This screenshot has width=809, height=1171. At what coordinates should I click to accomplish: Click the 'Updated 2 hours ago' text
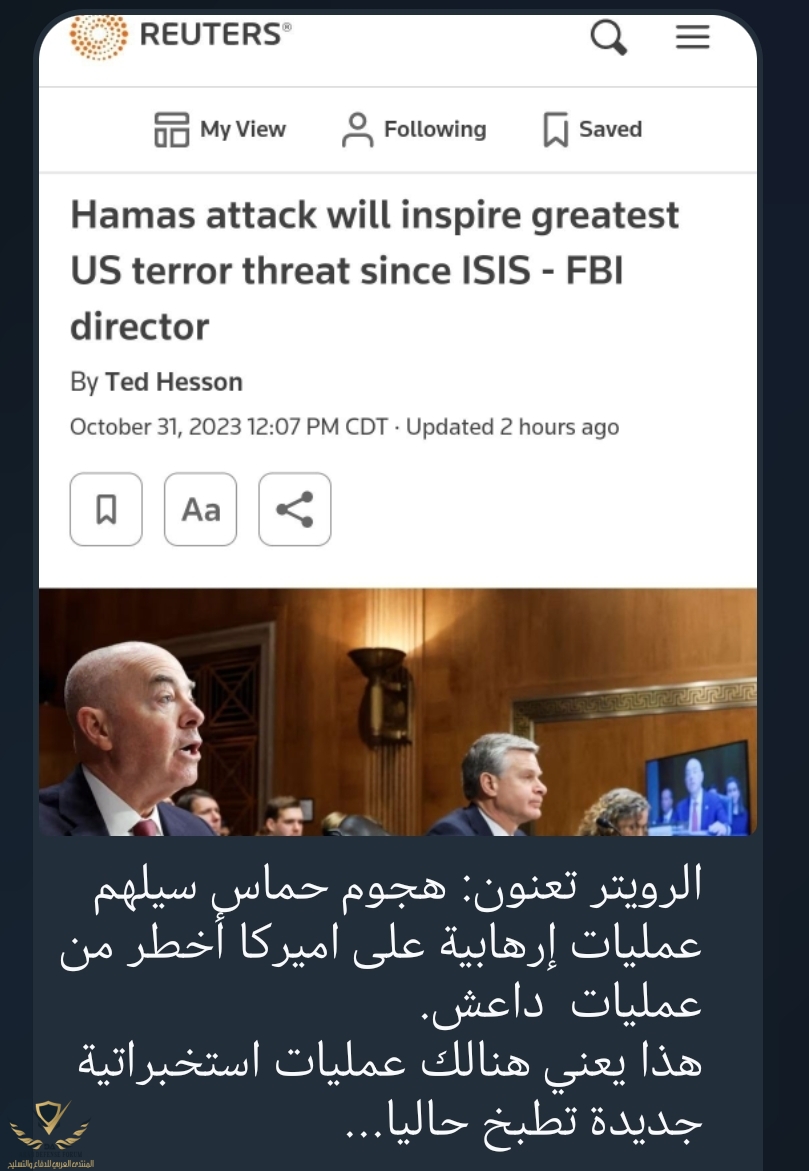tap(512, 427)
